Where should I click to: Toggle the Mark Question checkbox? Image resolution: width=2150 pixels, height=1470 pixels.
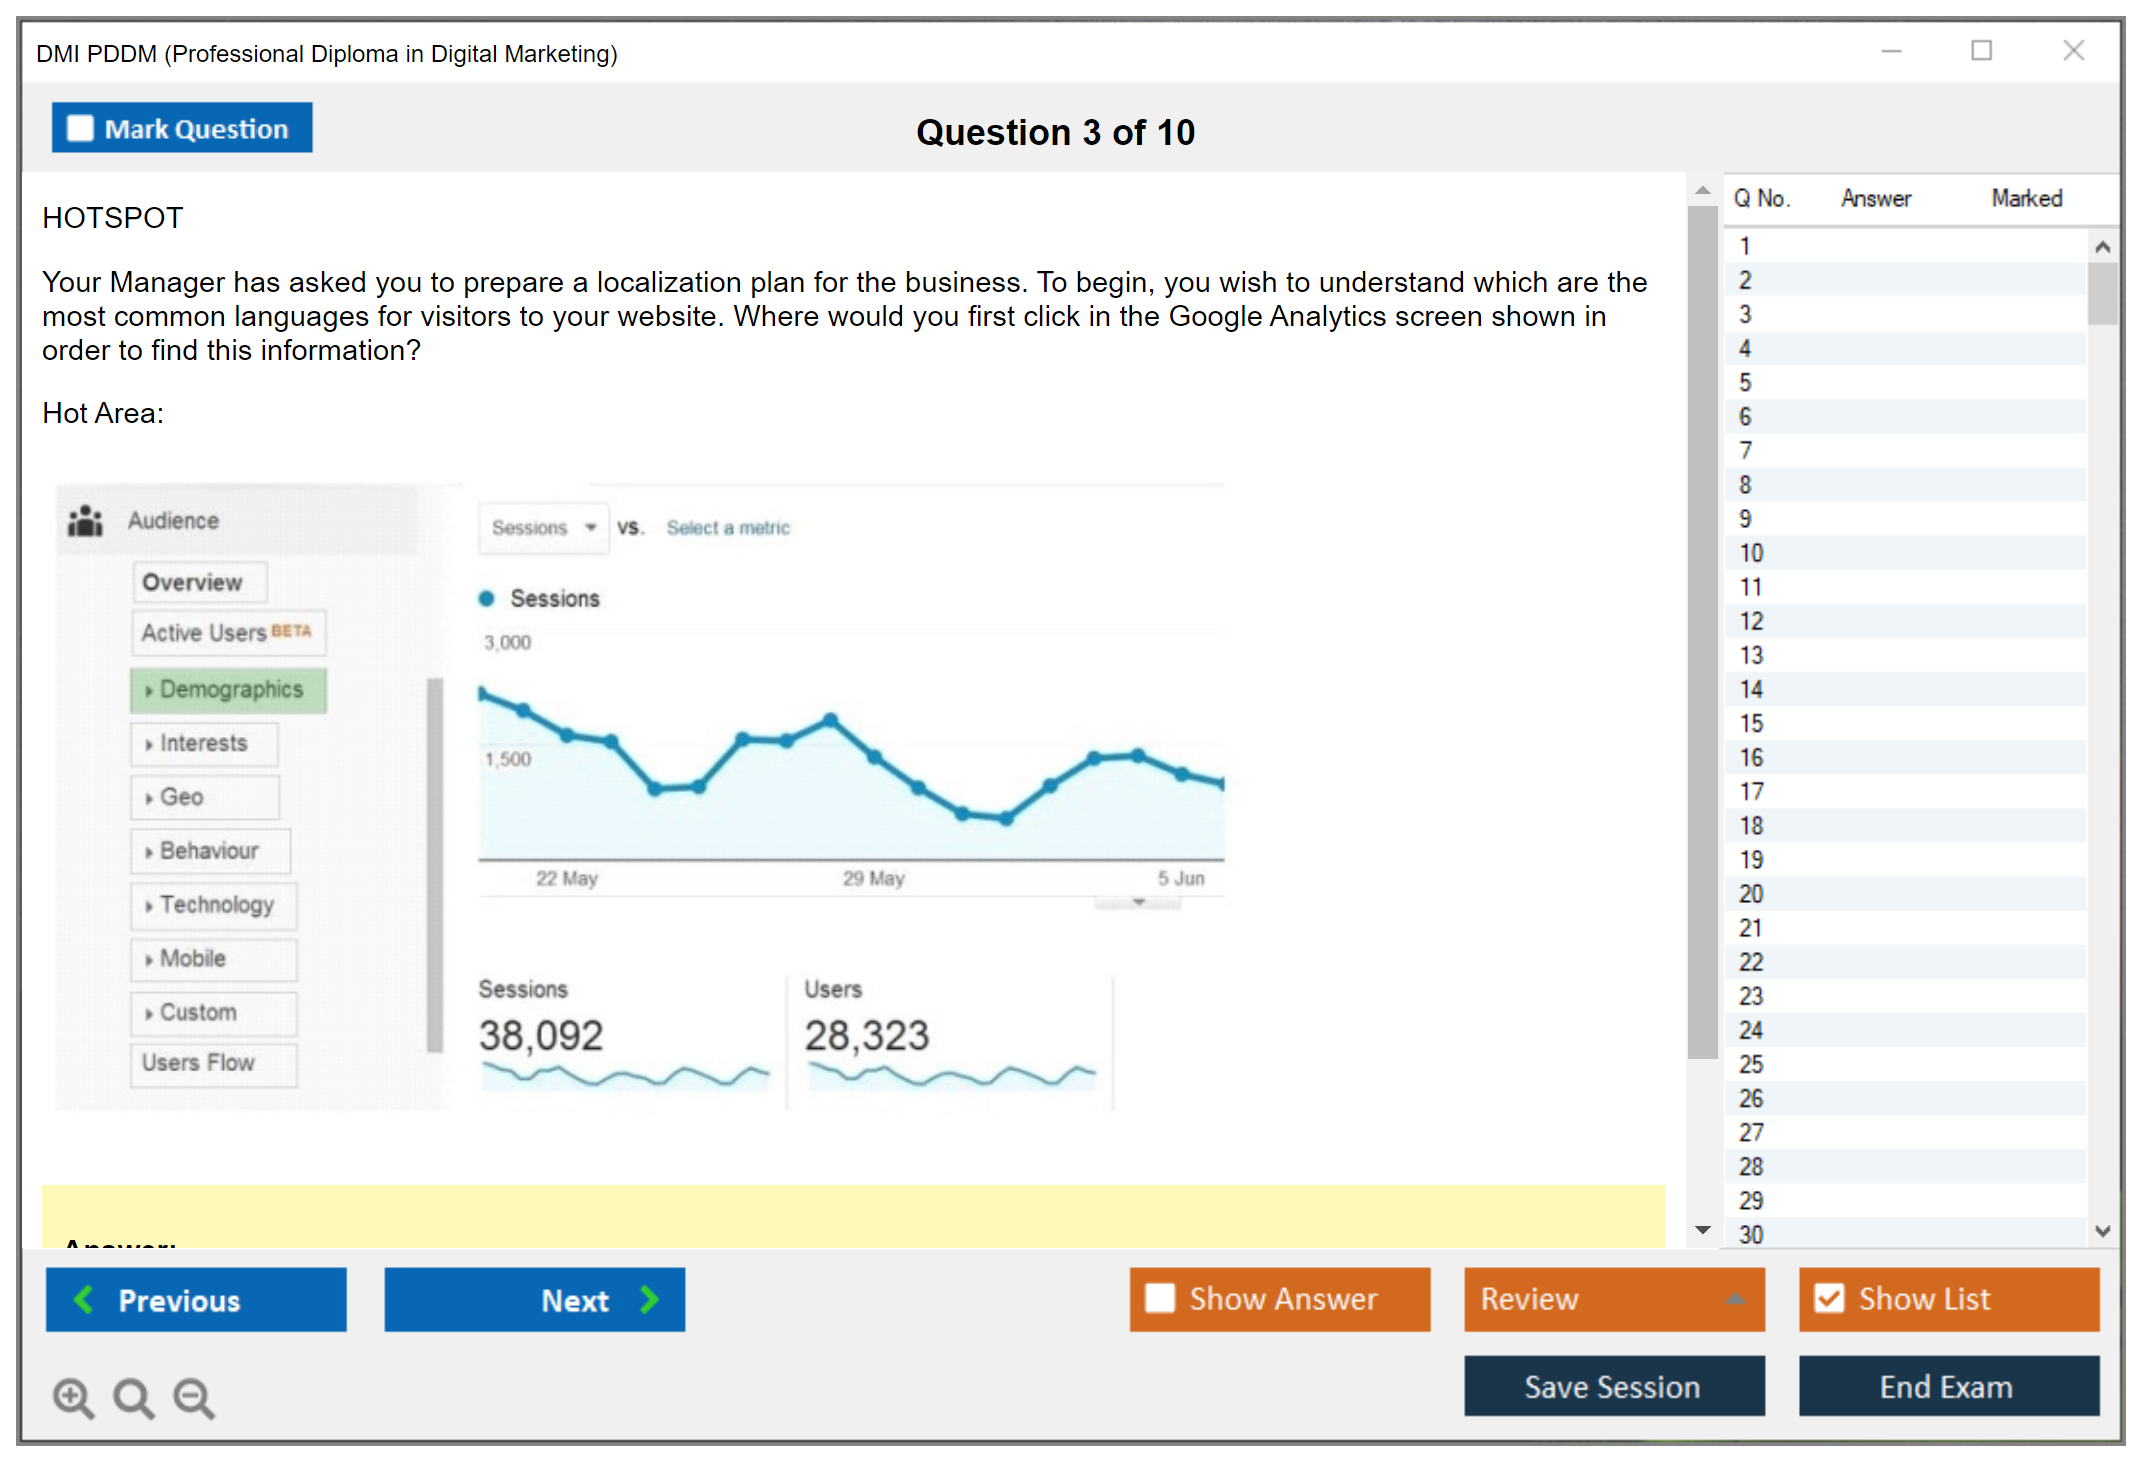coord(80,129)
